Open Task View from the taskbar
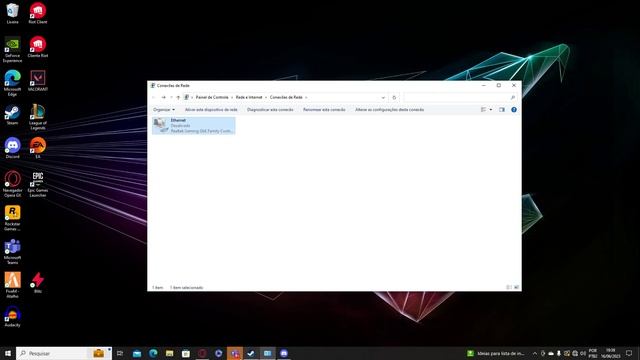 click(x=120, y=353)
